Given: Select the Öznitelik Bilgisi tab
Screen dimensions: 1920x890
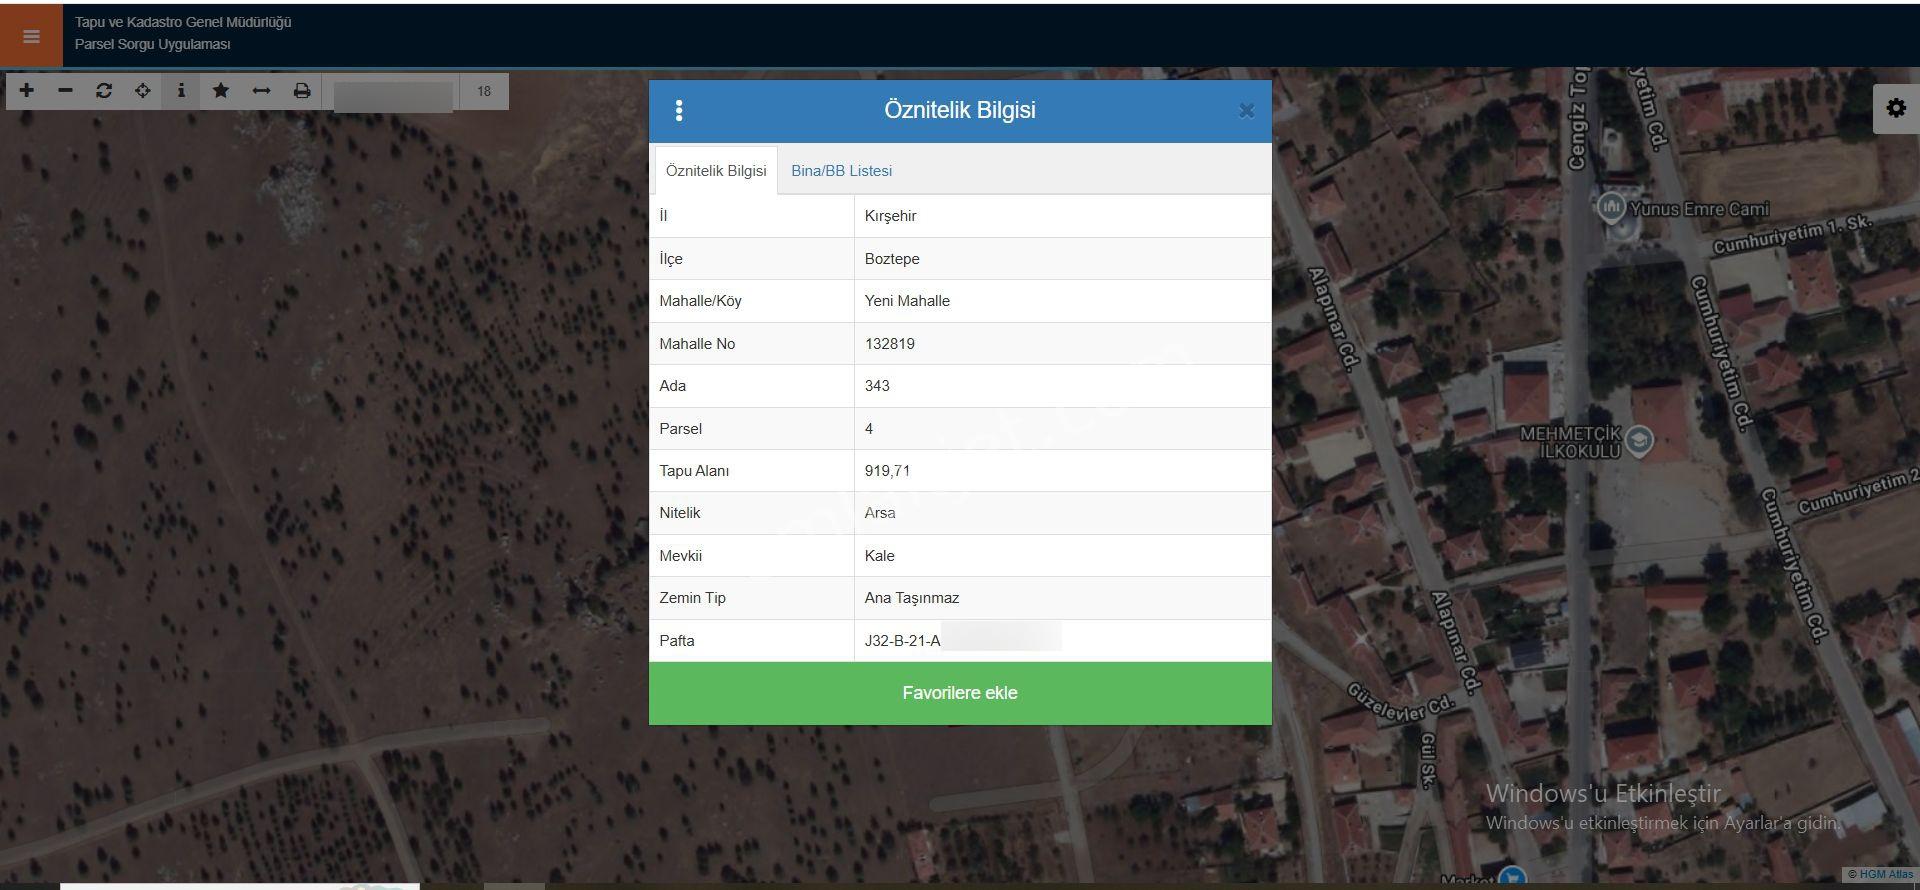Looking at the screenshot, I should [716, 171].
